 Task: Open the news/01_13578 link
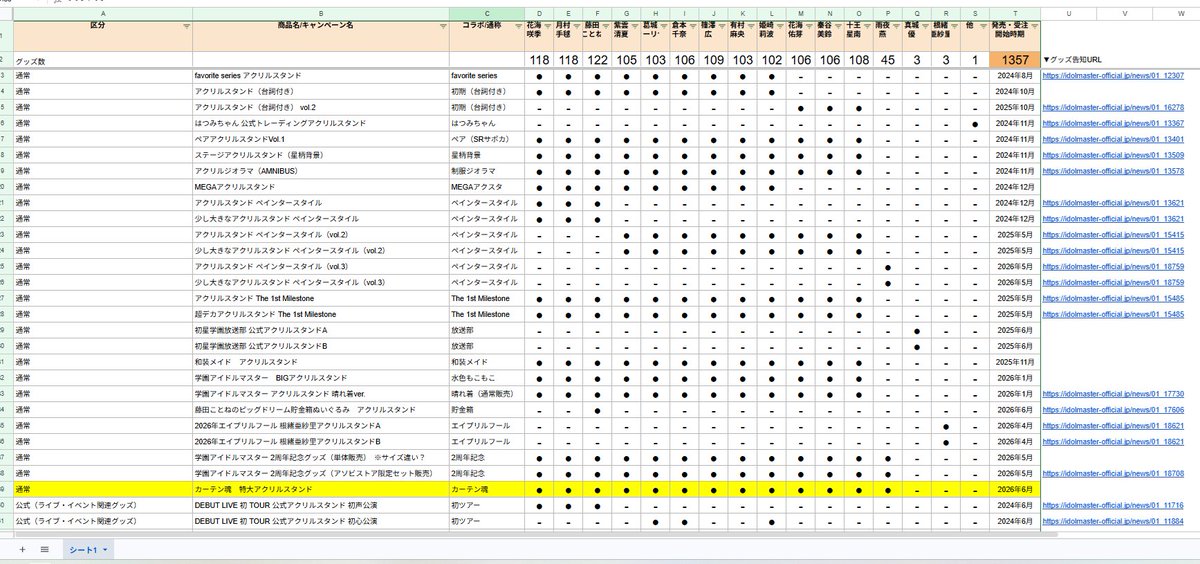pos(1113,171)
